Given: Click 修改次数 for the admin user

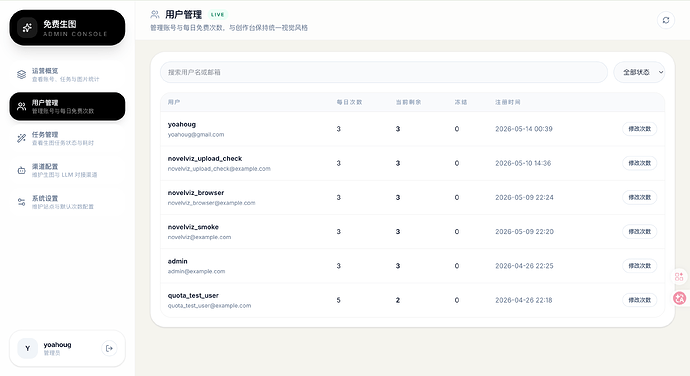Looking at the screenshot, I should [639, 266].
